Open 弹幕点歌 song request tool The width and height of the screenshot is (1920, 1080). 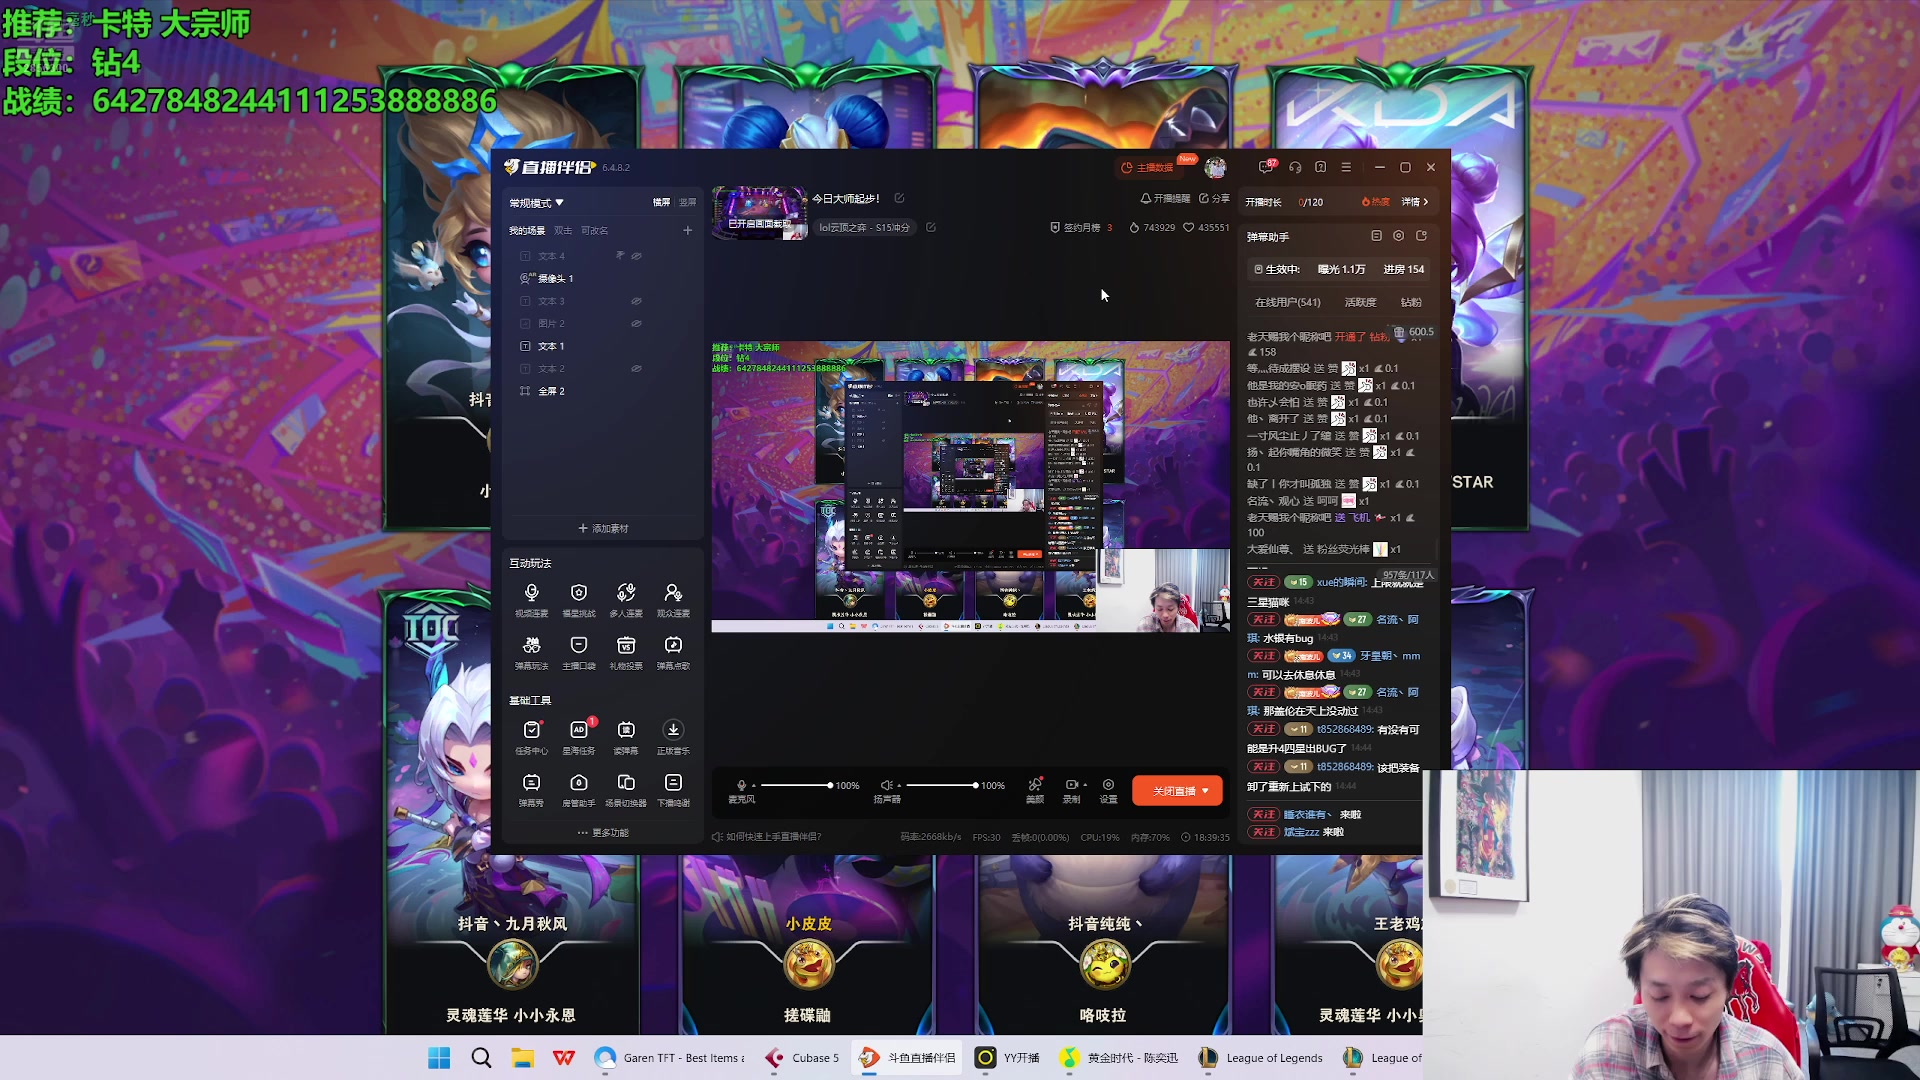pos(673,652)
